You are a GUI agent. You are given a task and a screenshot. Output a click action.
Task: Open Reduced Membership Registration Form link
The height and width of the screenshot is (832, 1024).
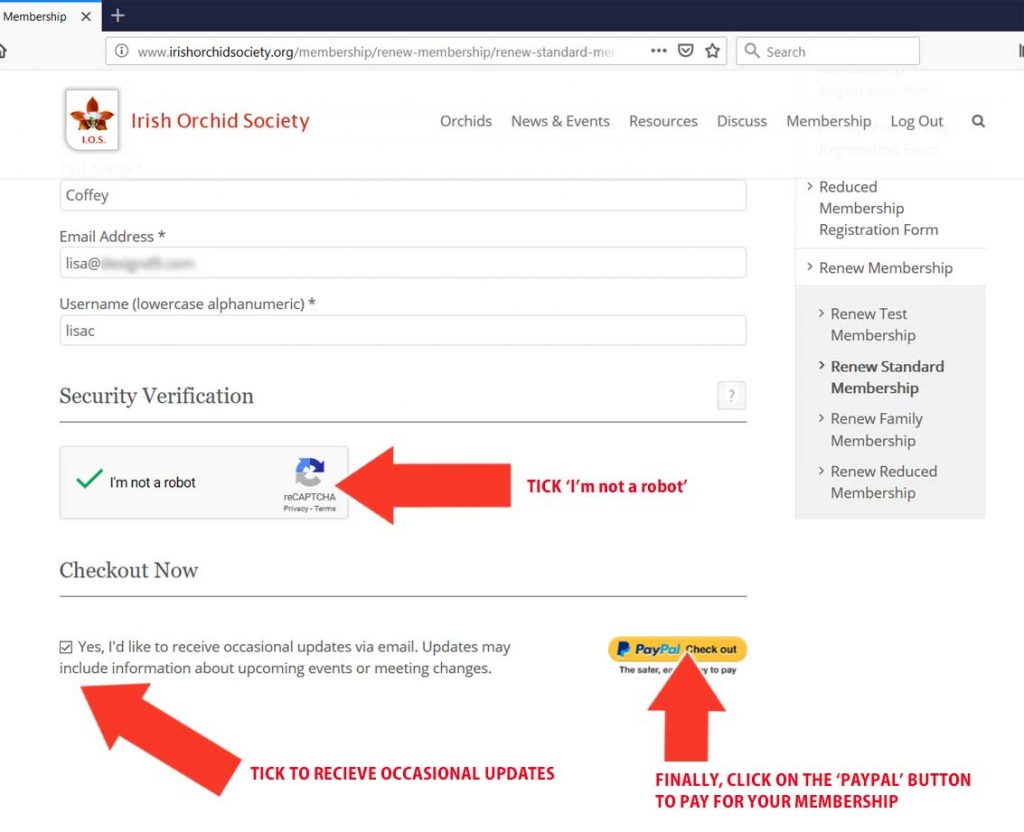click(878, 208)
